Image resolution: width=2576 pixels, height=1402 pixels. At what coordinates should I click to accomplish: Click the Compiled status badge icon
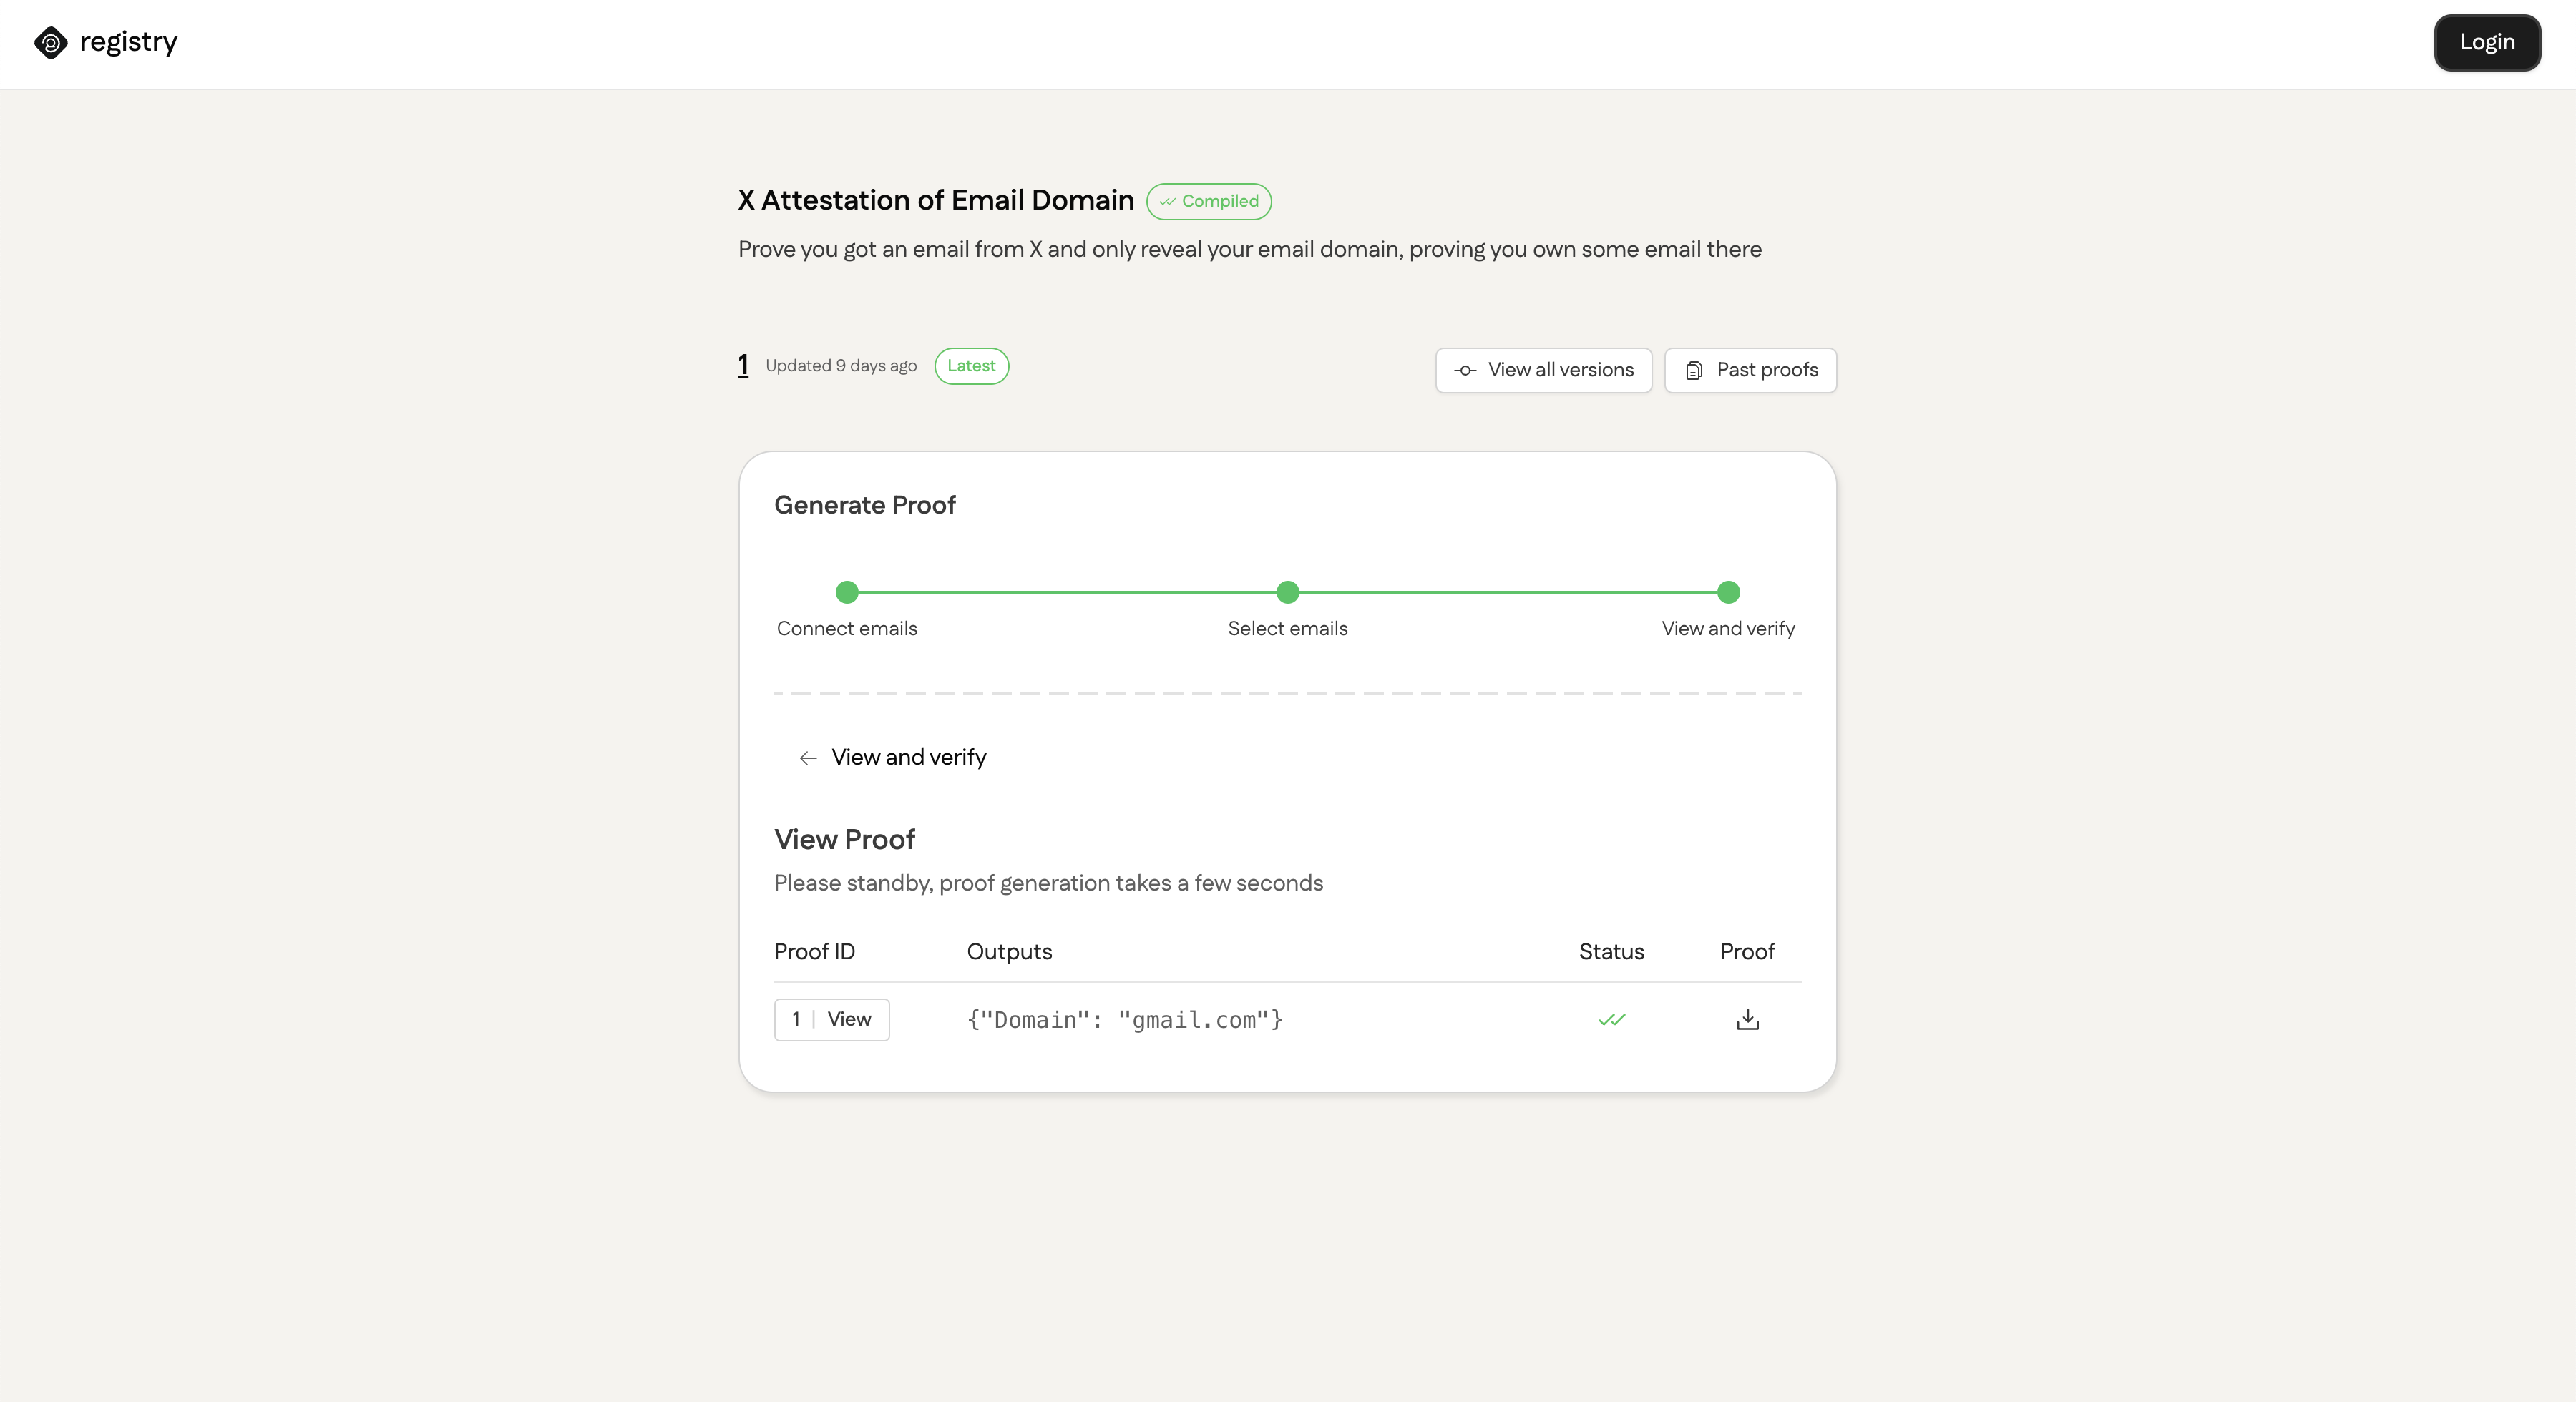coord(1167,200)
